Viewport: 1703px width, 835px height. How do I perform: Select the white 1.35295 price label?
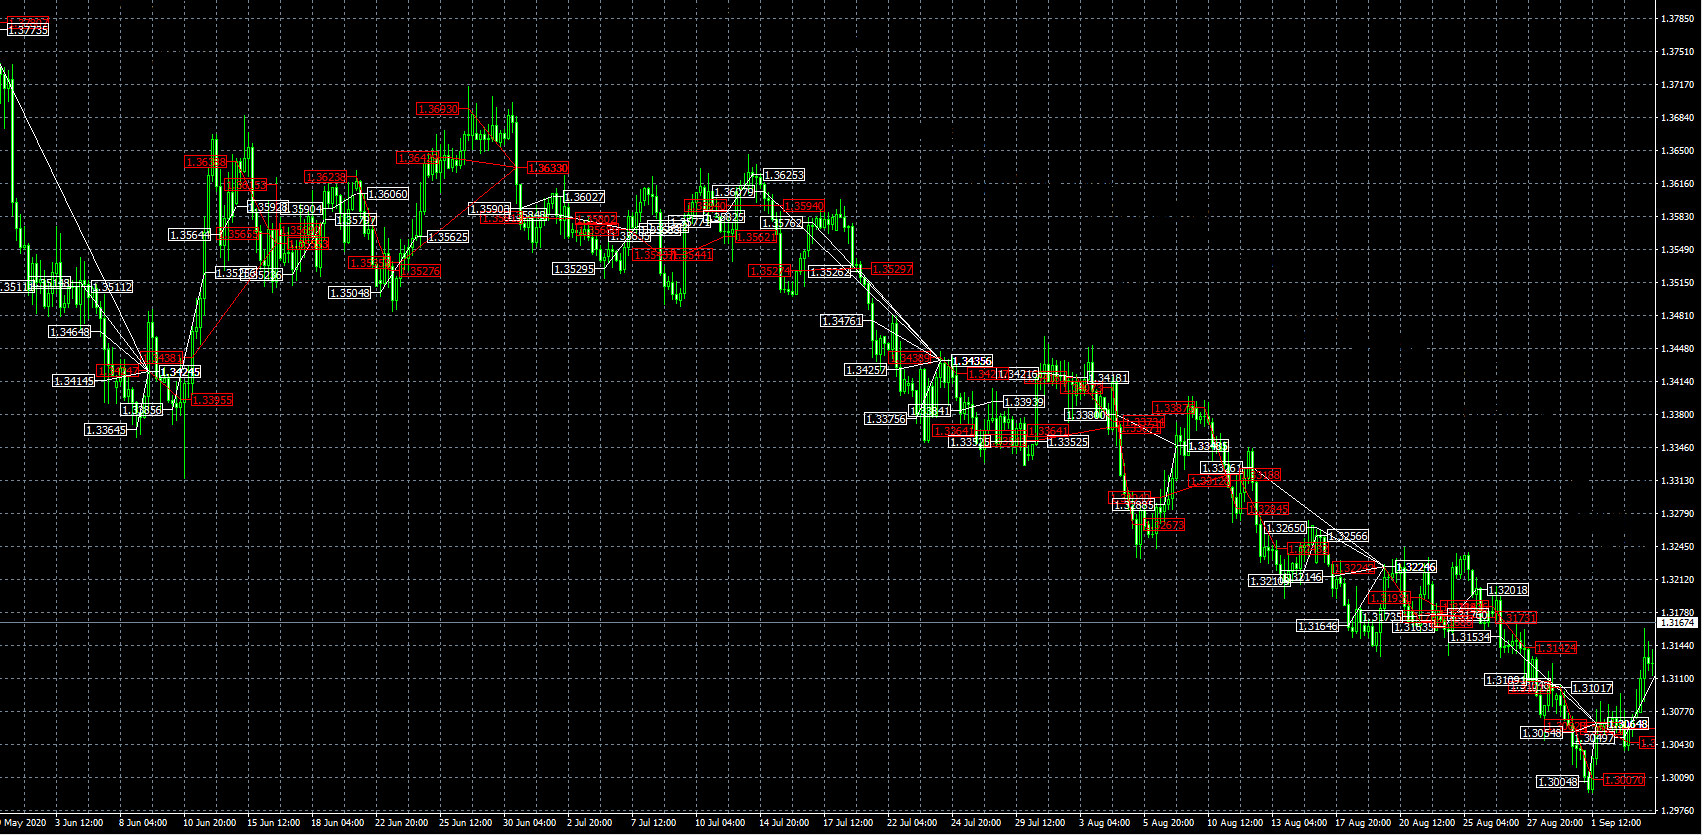574,269
